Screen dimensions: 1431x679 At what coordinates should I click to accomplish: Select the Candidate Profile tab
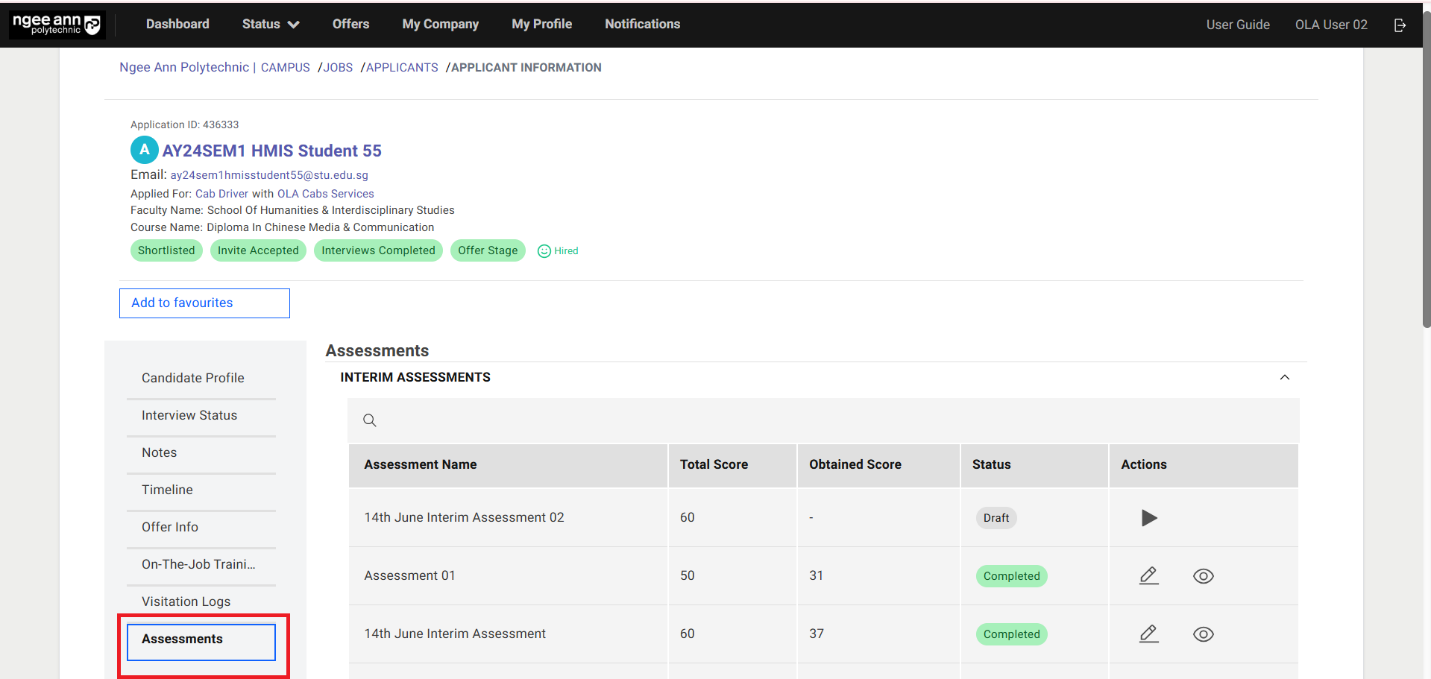193,378
